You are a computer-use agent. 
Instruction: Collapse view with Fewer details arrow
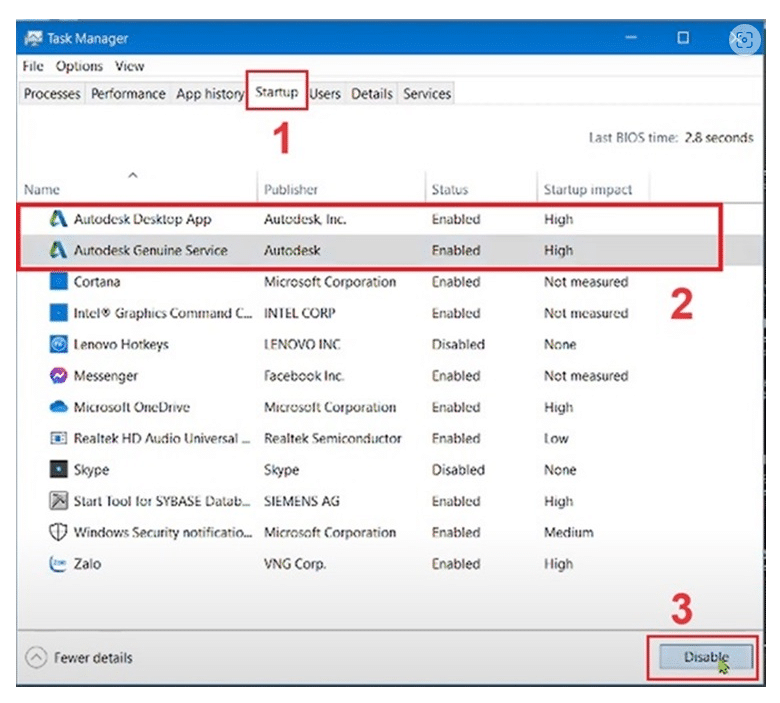click(x=37, y=658)
